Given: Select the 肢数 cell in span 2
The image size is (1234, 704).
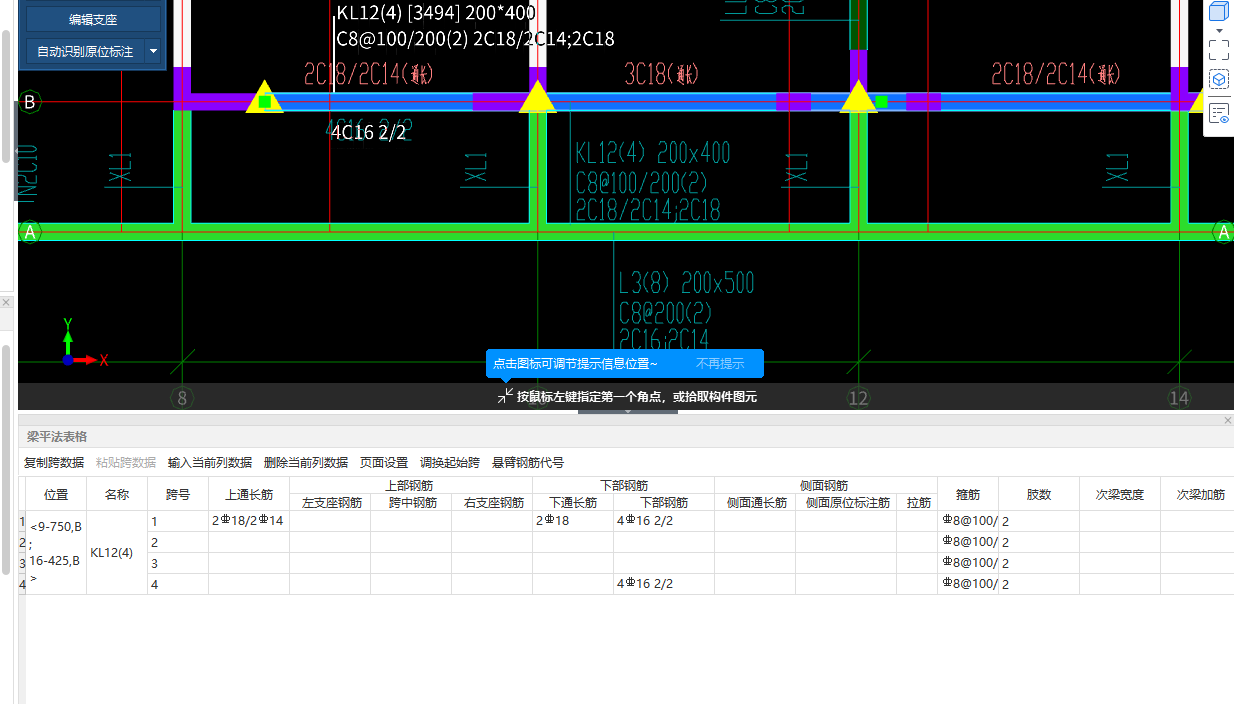Looking at the screenshot, I should click(x=1039, y=542).
